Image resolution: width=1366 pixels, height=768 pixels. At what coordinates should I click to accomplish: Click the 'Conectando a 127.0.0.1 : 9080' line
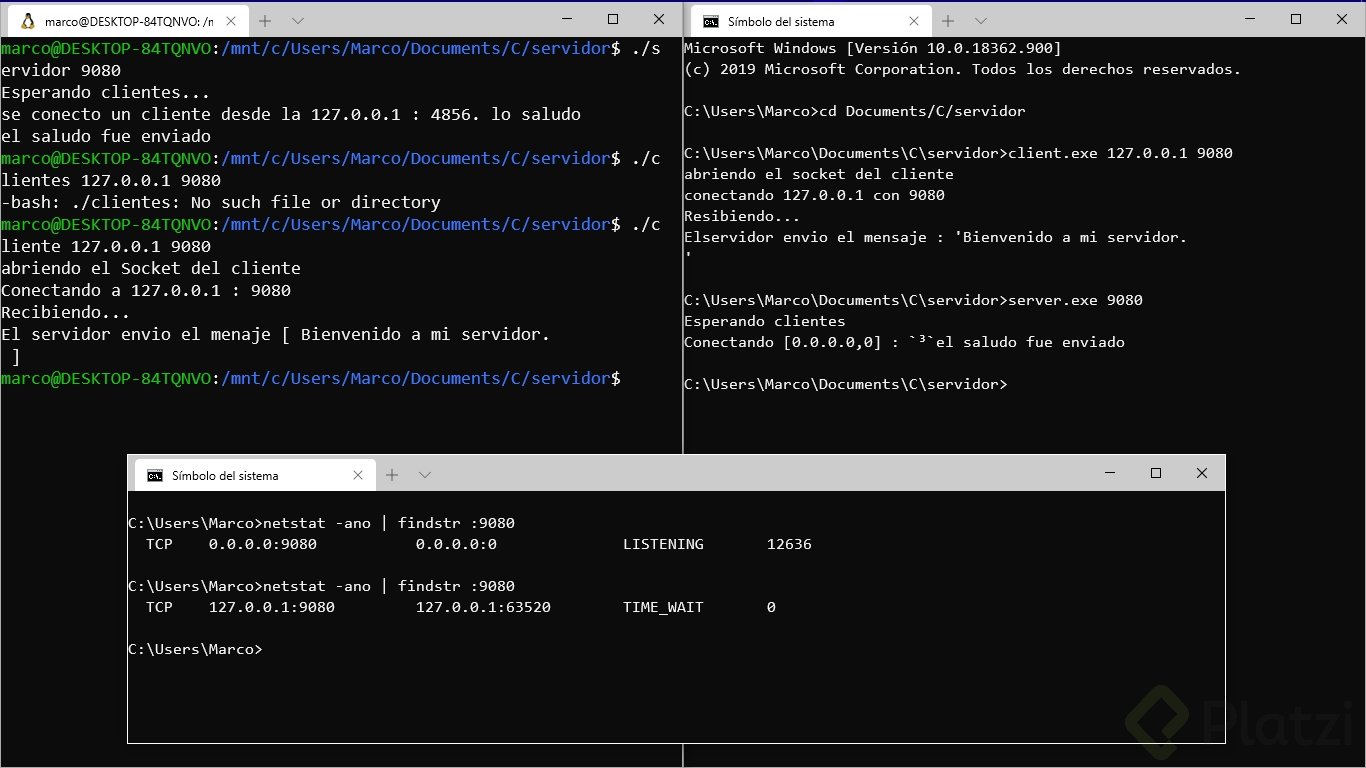tap(146, 290)
